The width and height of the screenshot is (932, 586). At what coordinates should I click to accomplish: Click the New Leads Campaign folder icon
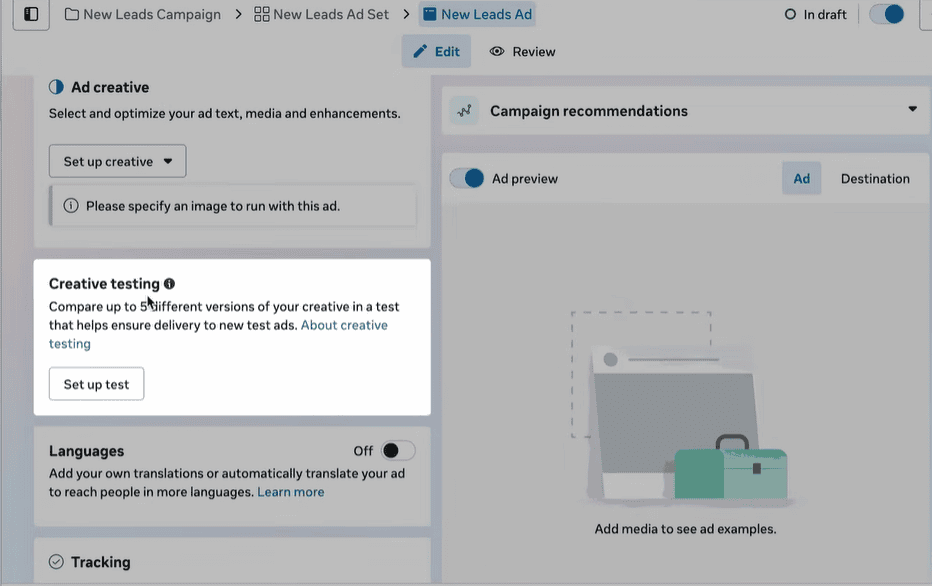pyautogui.click(x=72, y=15)
